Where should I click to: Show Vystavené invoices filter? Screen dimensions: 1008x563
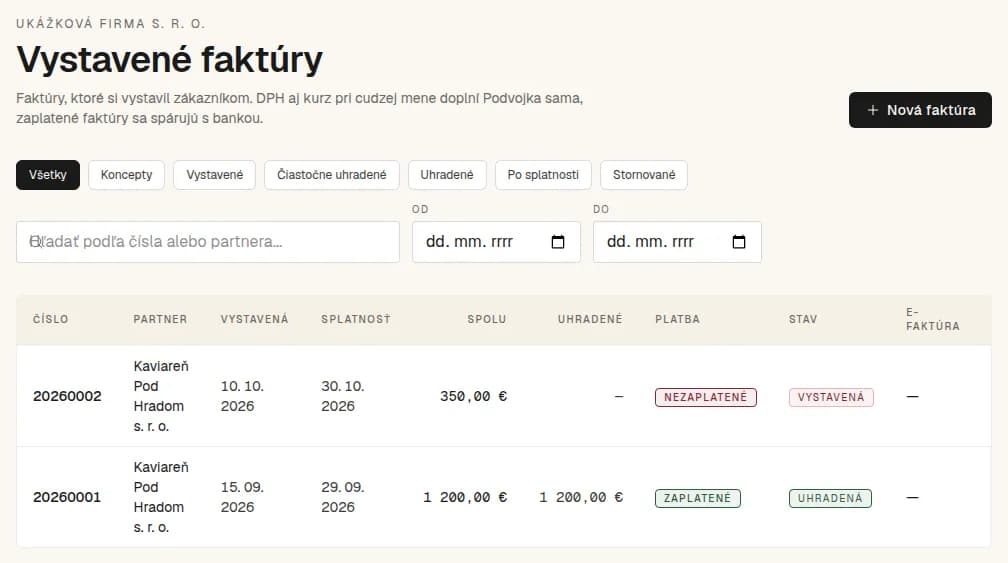214,175
